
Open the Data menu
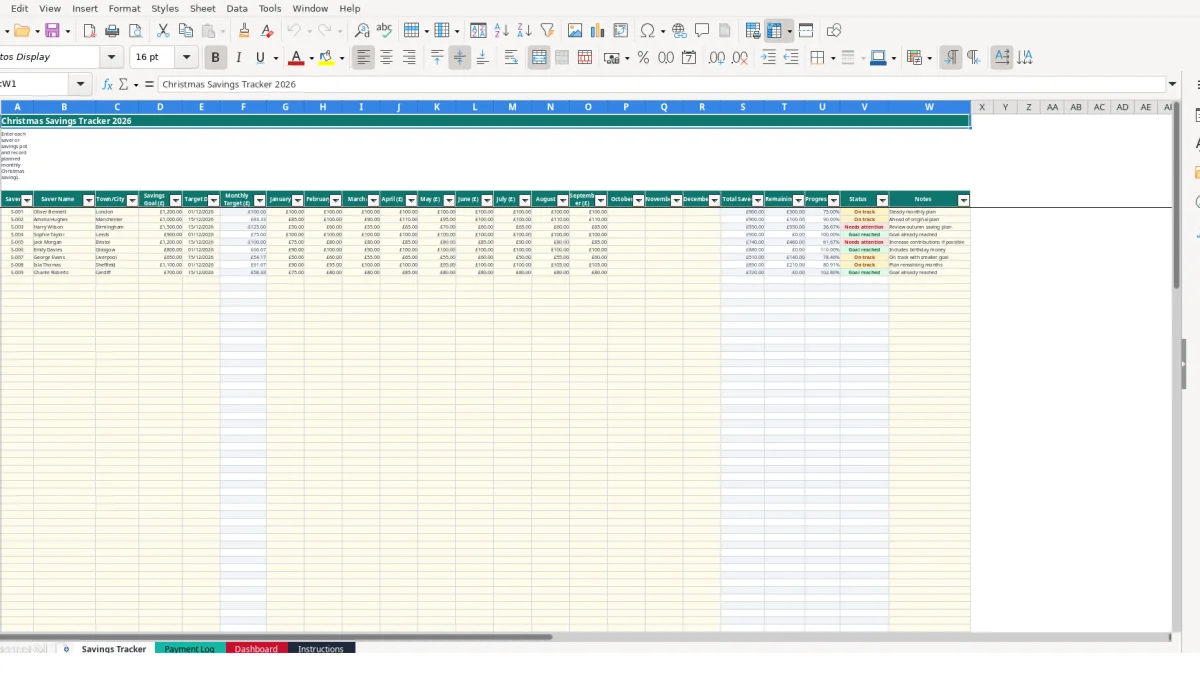(x=237, y=8)
